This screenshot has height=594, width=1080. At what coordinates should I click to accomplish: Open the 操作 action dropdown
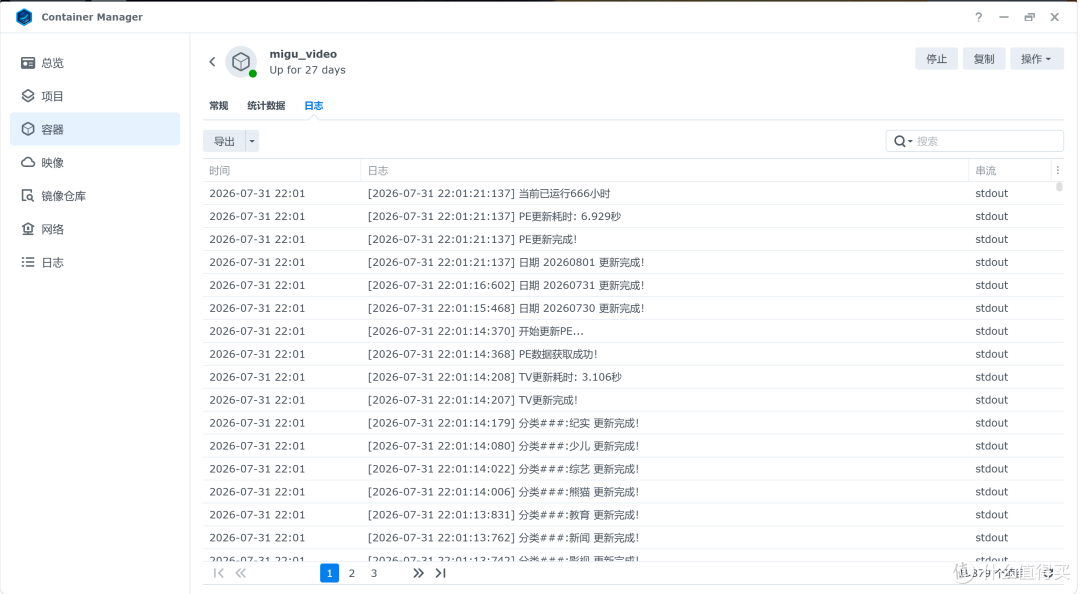pos(1037,59)
